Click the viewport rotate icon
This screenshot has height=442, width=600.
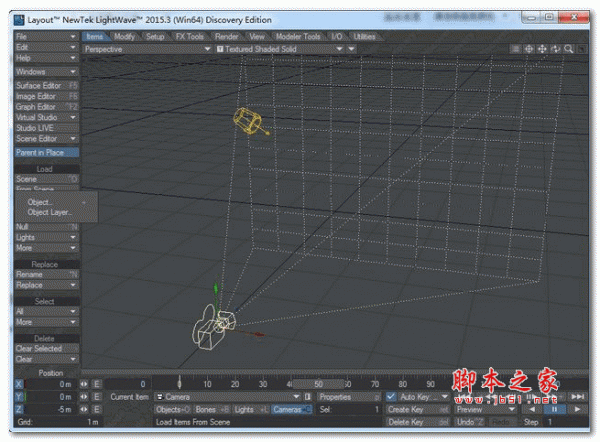(x=554, y=49)
